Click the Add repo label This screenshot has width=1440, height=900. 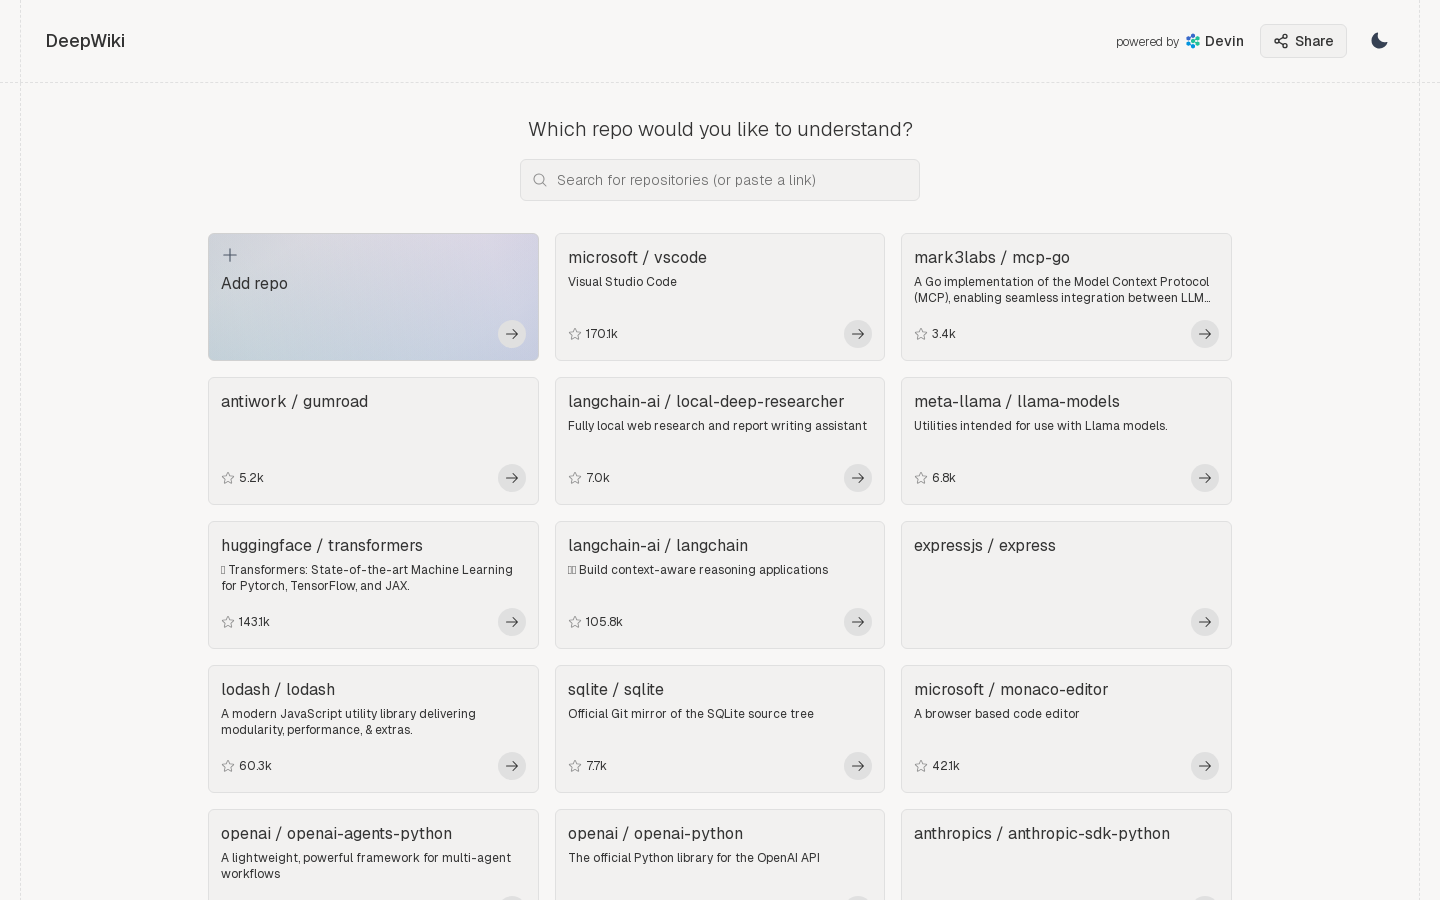(x=254, y=283)
